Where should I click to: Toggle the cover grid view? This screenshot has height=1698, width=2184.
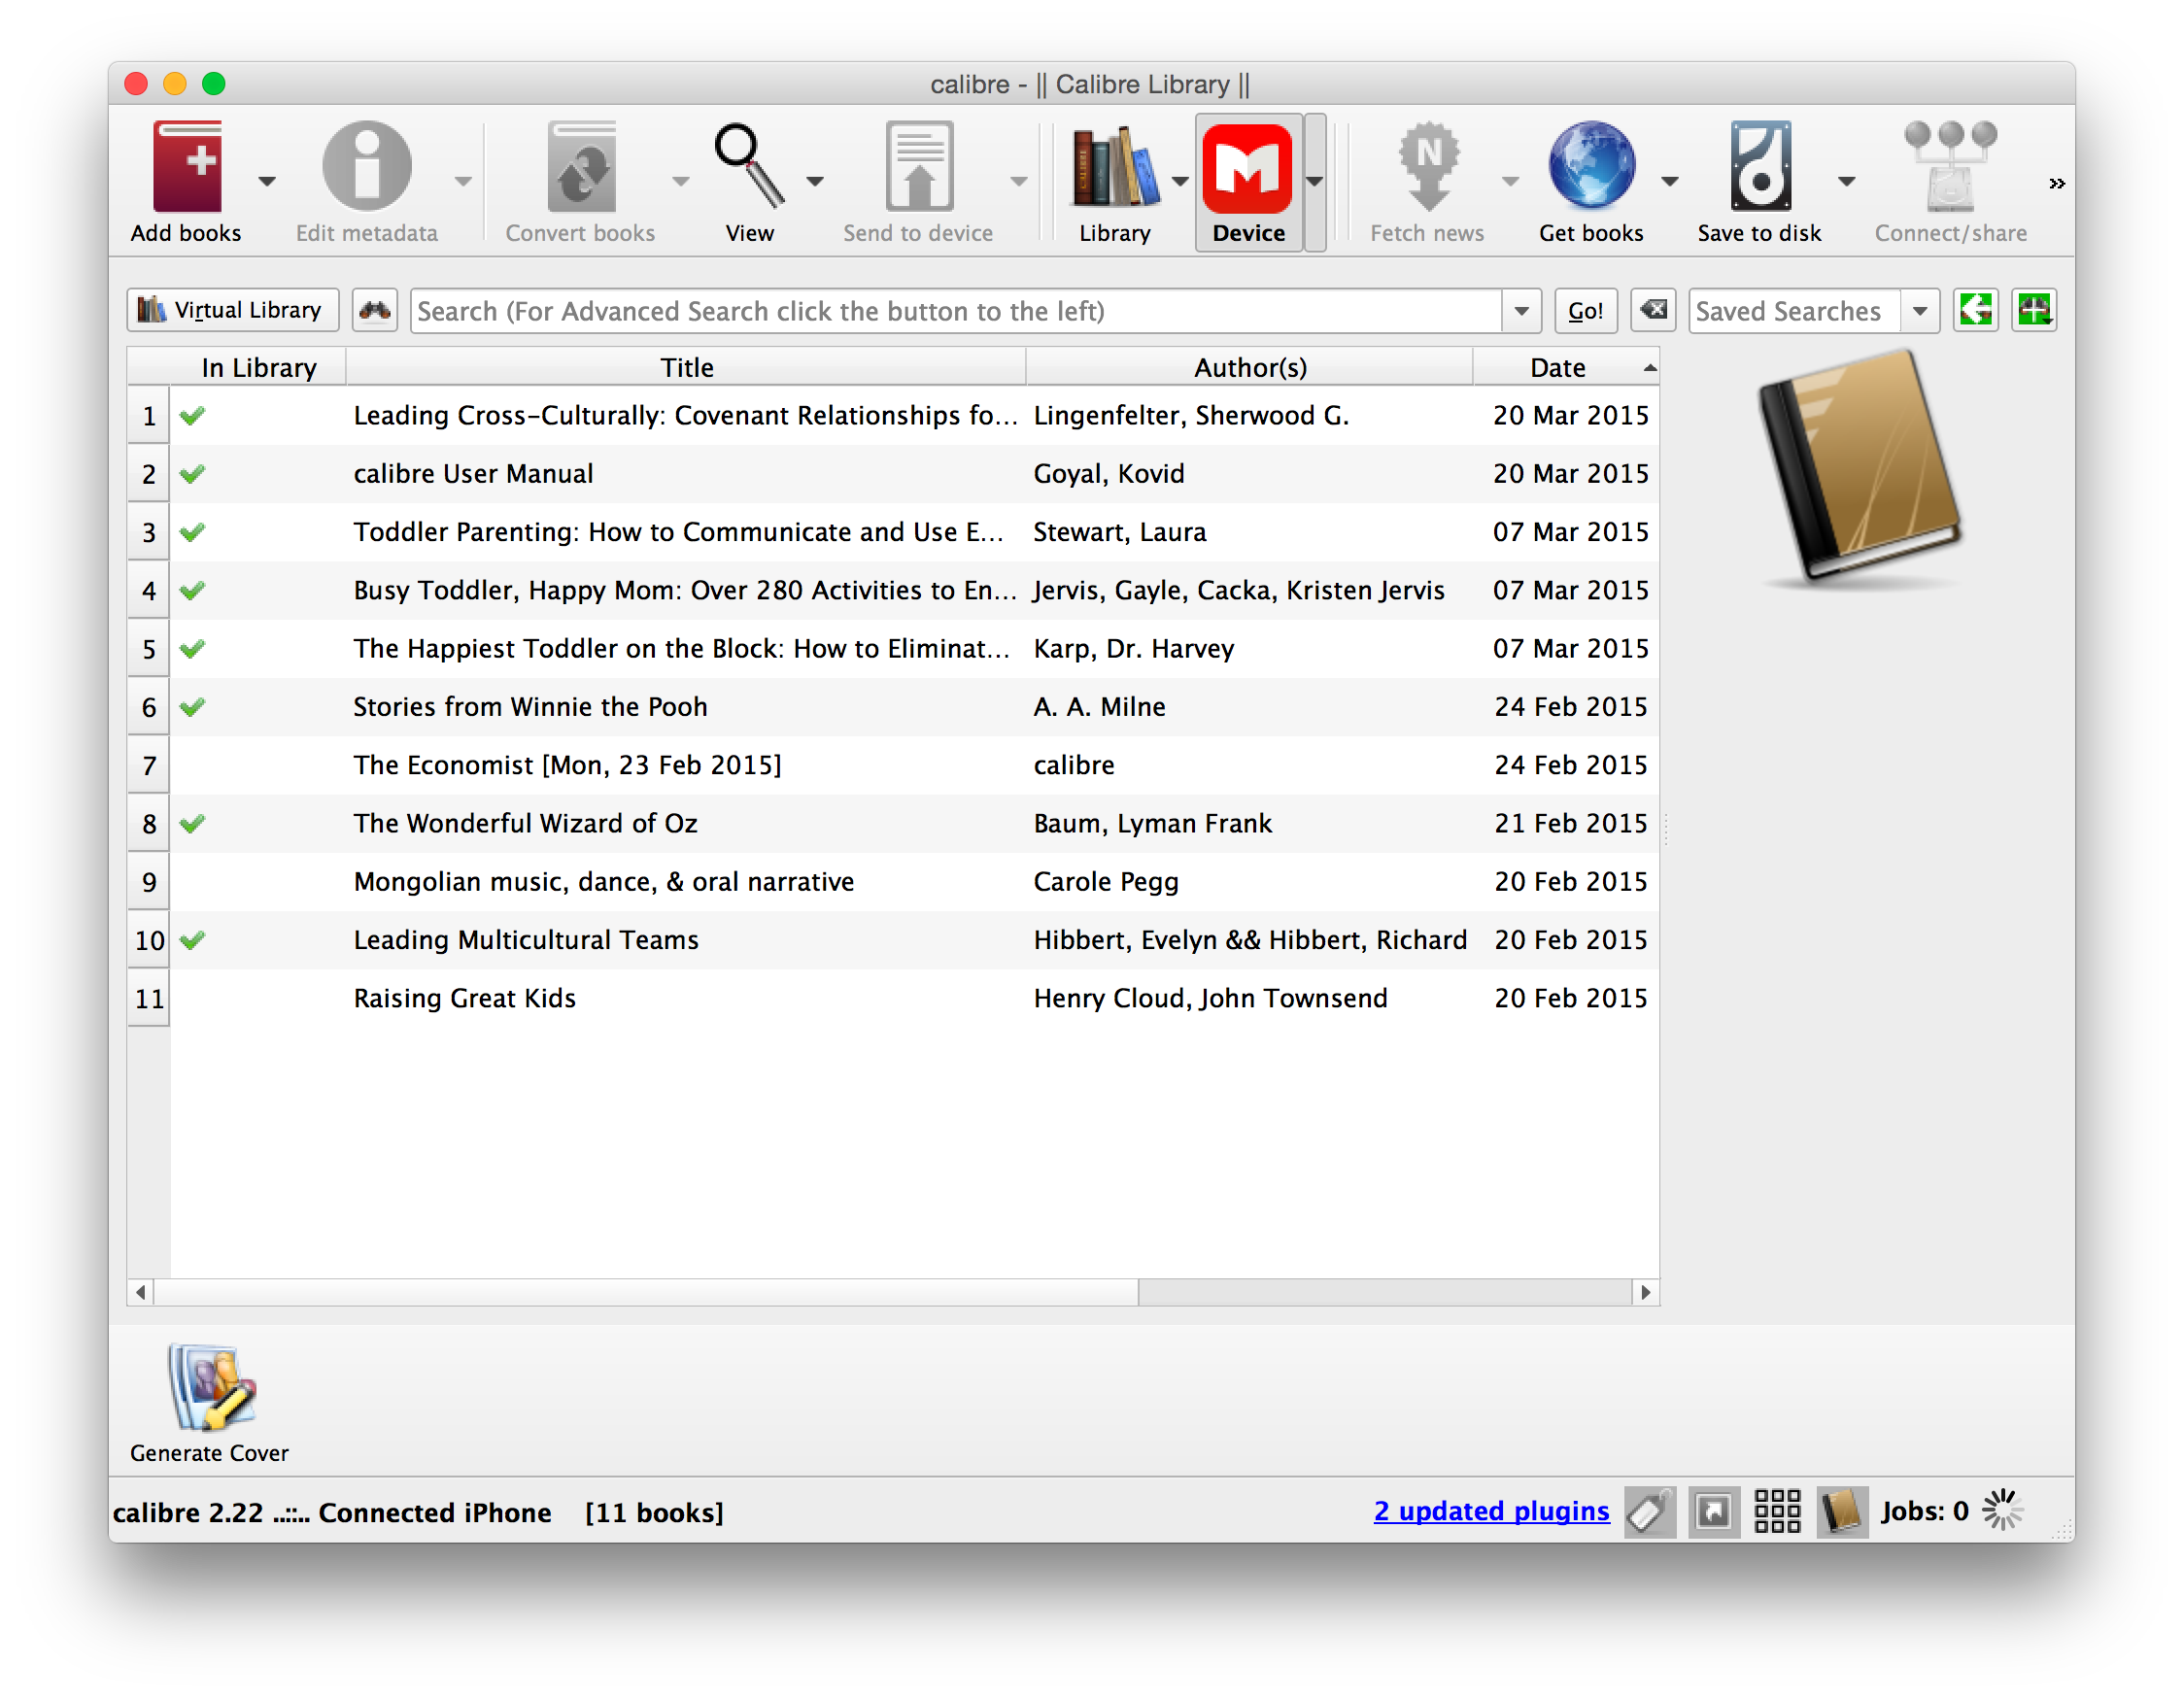1777,1511
